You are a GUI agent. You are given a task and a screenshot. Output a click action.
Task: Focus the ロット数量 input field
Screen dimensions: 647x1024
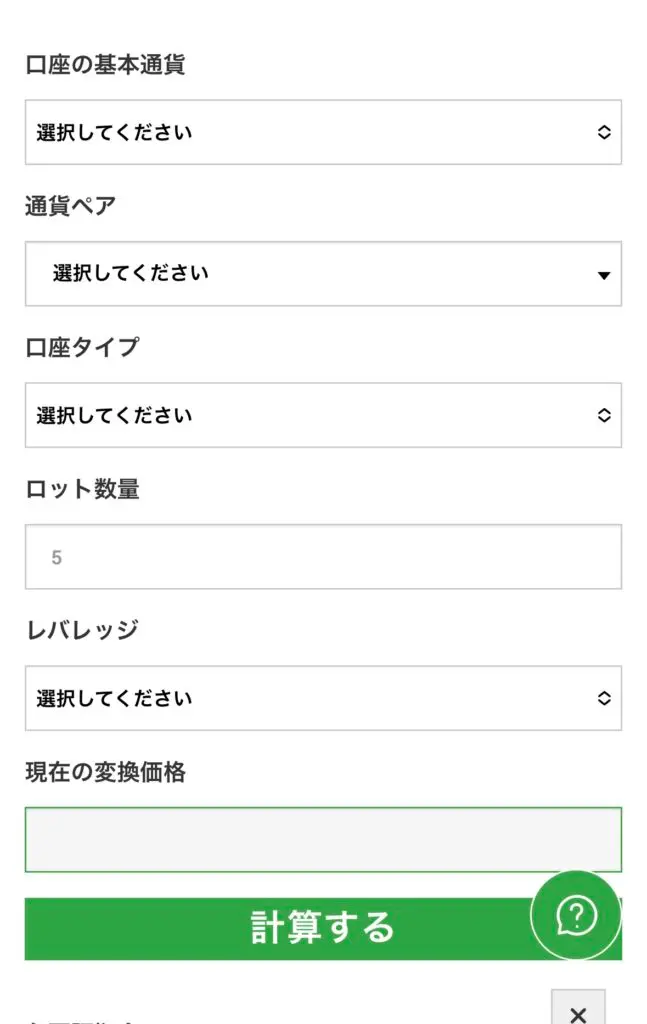[x=322, y=557]
